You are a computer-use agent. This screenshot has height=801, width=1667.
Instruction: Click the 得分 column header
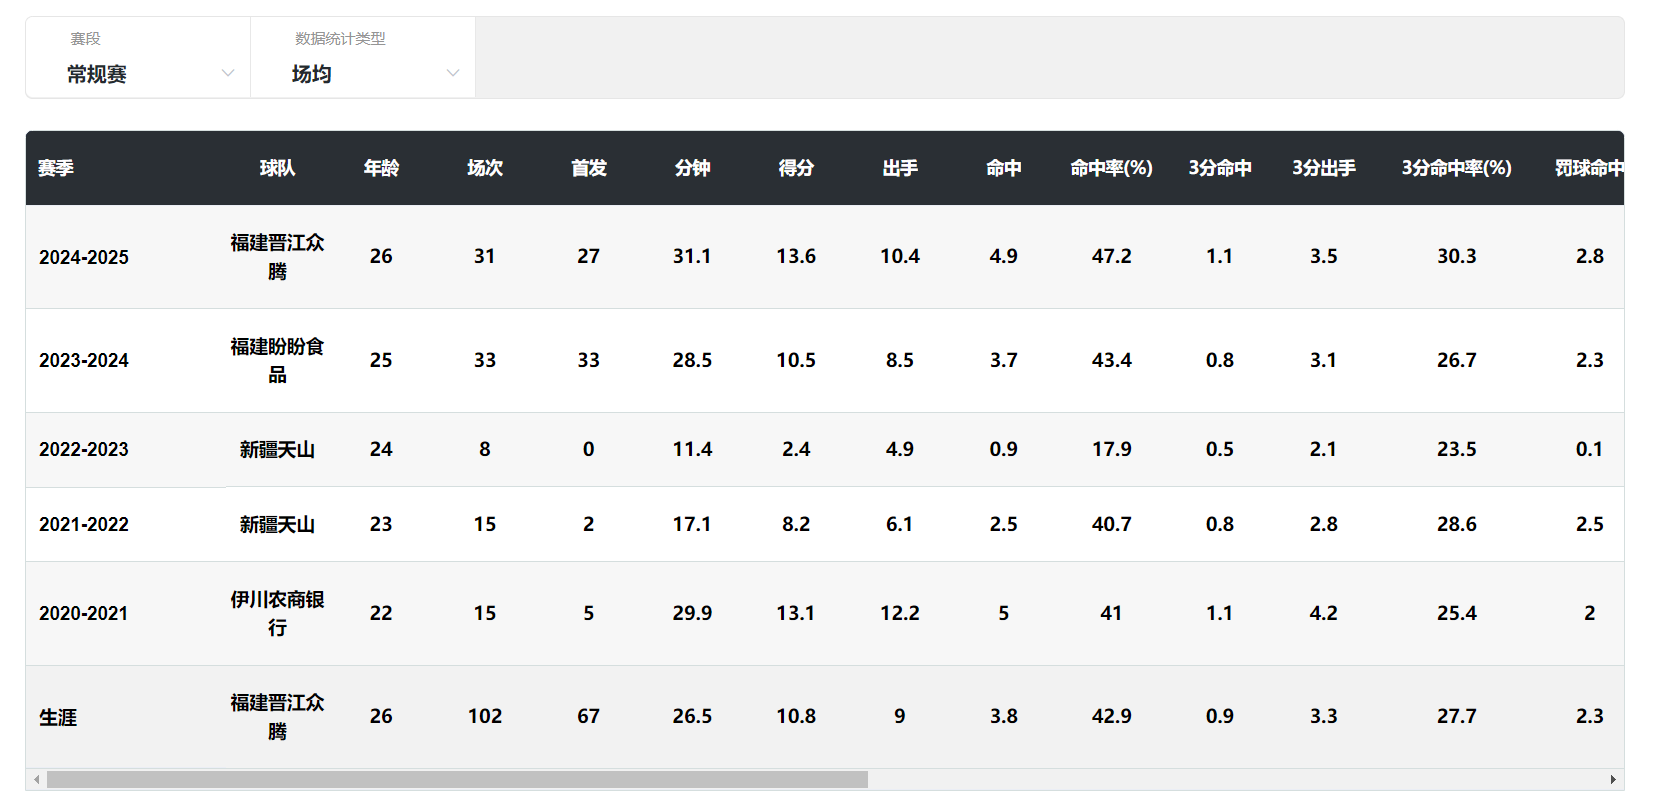[796, 168]
